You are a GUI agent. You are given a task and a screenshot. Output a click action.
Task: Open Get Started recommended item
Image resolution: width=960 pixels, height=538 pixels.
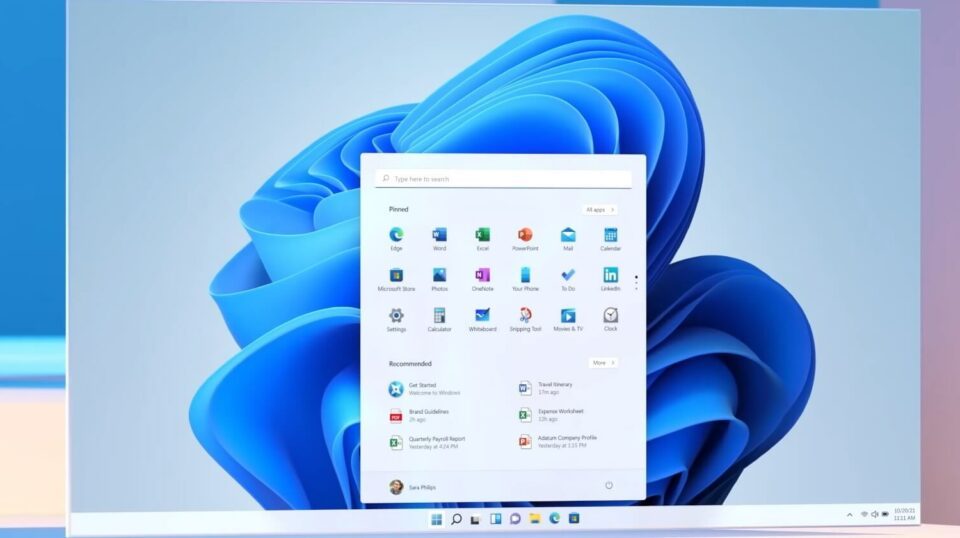coord(424,389)
